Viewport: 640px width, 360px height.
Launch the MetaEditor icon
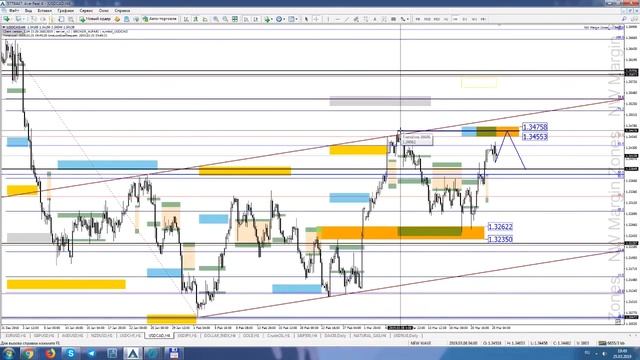(117, 19)
